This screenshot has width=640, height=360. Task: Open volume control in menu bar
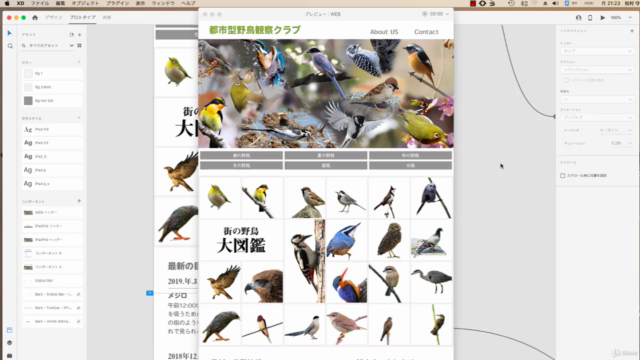pos(556,3)
